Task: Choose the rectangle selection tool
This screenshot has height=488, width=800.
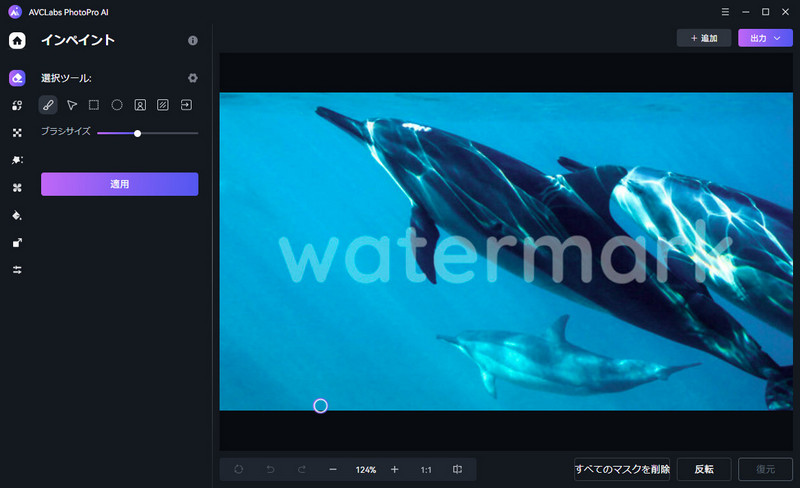Action: tap(94, 105)
